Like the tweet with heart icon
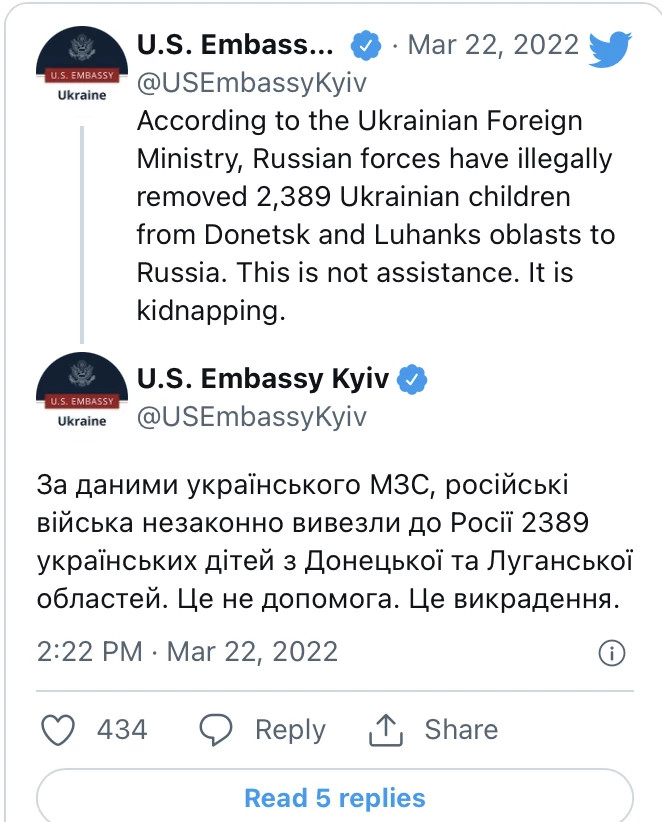This screenshot has height=822, width=662. click(x=58, y=730)
